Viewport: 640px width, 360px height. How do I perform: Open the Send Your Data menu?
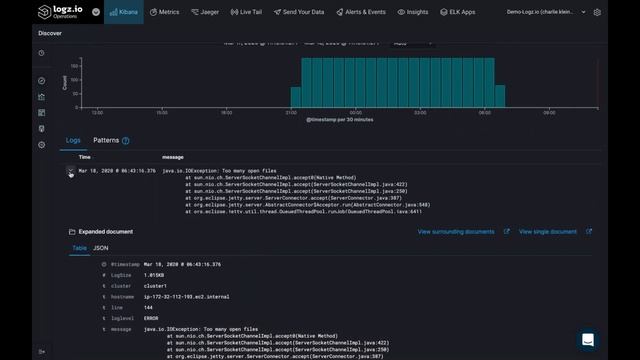tap(299, 12)
